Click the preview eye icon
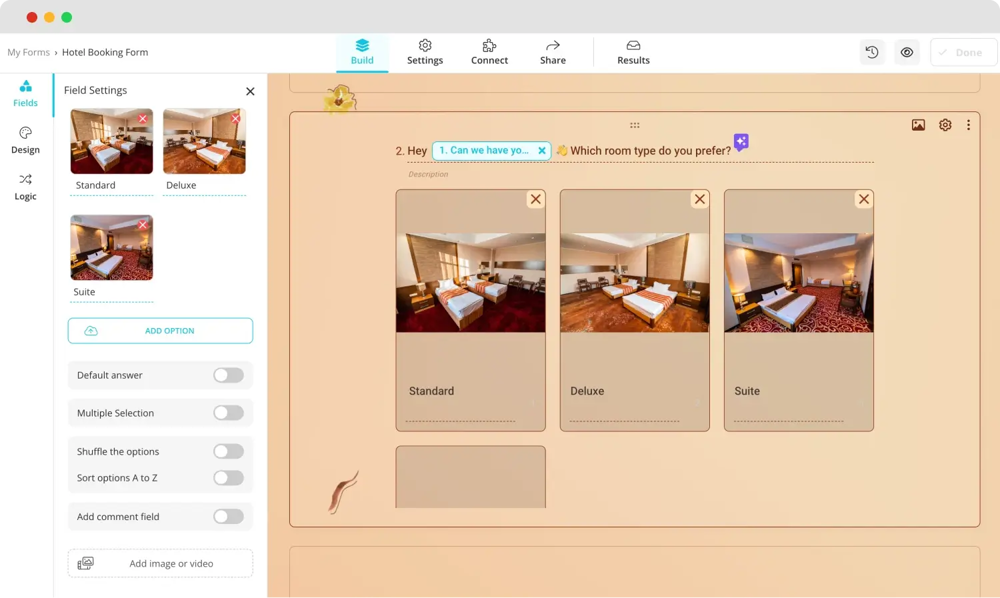Viewport: 1000px width, 598px height. [x=907, y=52]
